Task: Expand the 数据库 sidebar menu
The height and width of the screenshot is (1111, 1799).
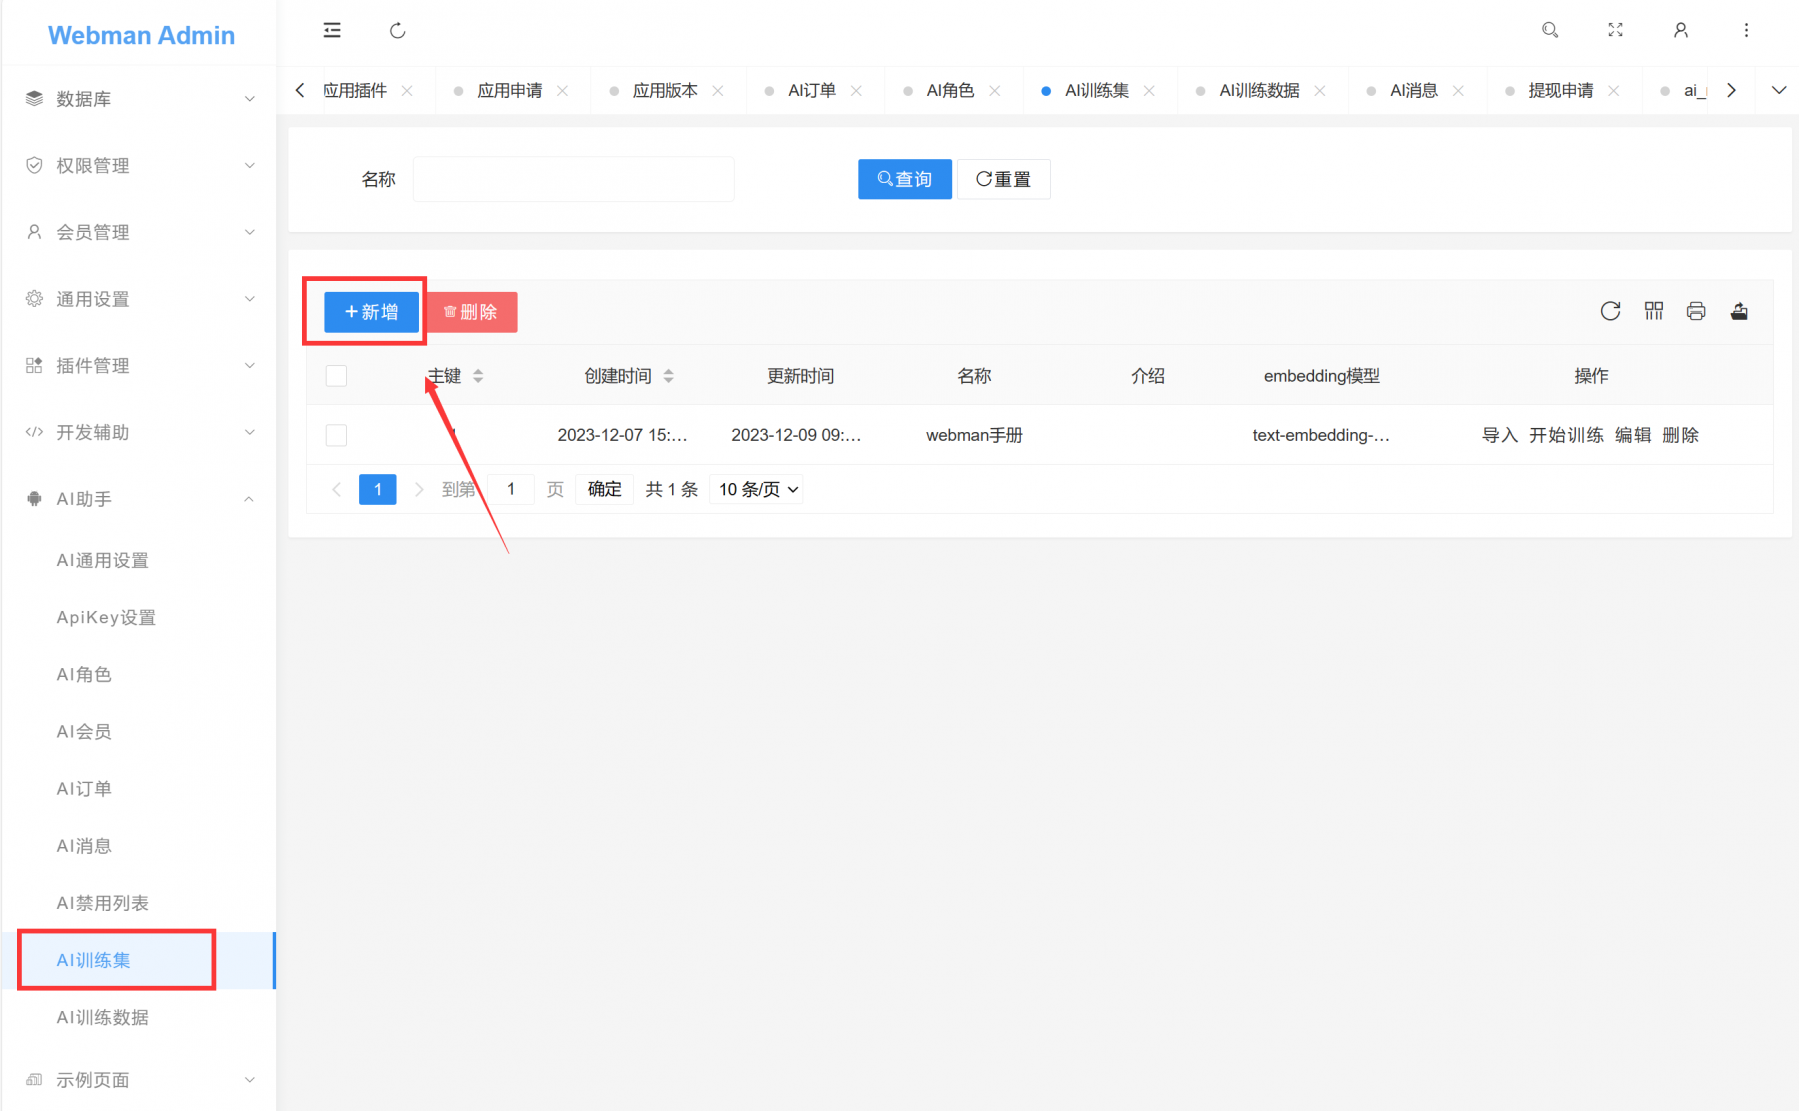Action: click(139, 98)
